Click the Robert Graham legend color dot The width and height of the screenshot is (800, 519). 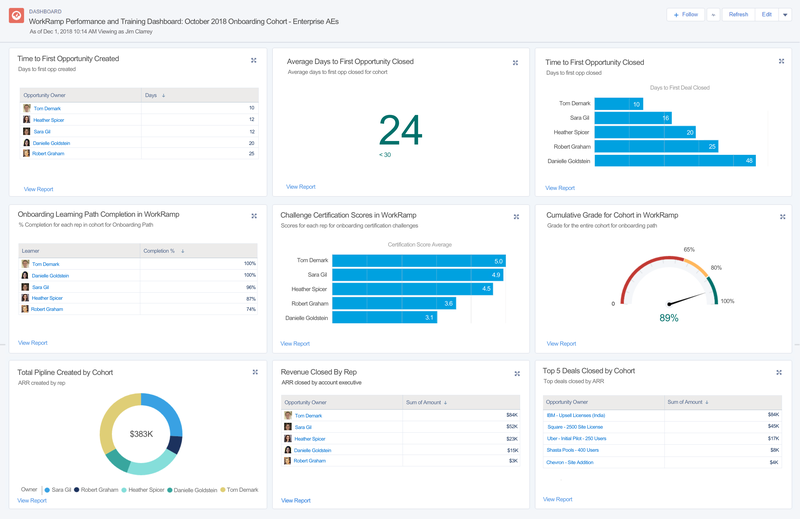(x=77, y=490)
